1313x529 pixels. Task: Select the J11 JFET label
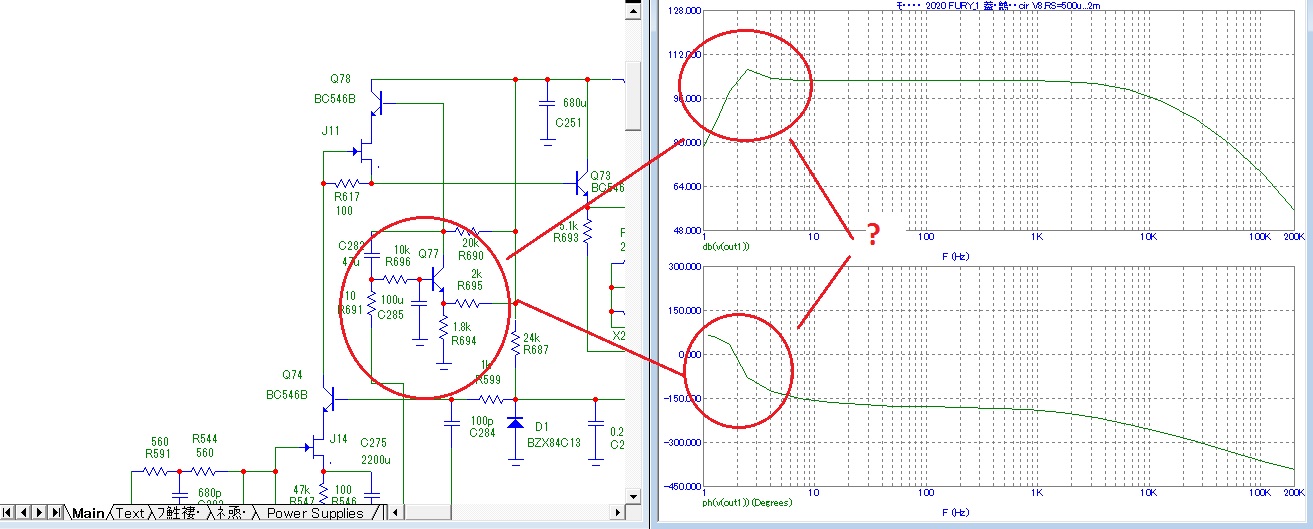[x=330, y=130]
